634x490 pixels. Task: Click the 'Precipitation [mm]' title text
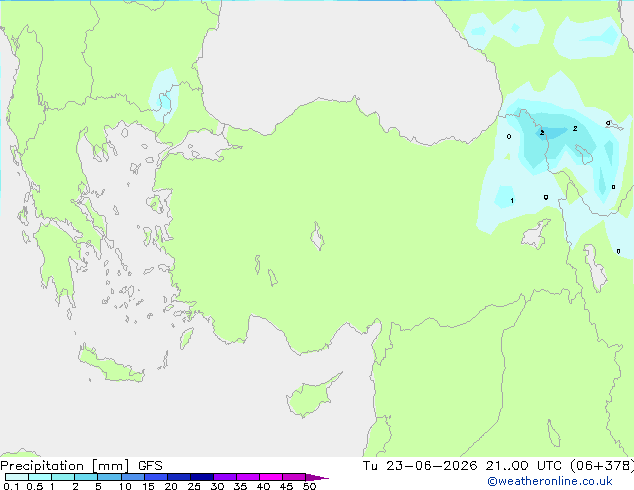pyautogui.click(x=65, y=466)
